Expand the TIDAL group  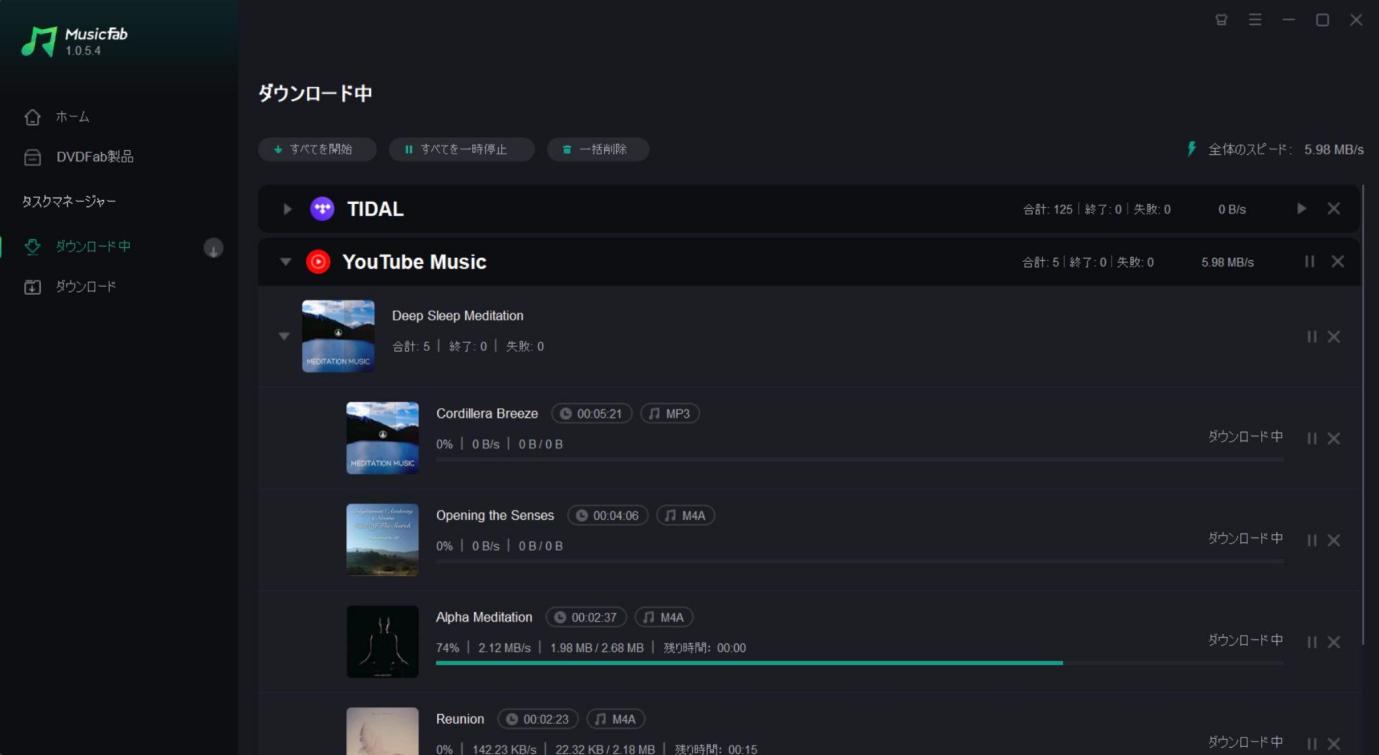click(x=287, y=209)
